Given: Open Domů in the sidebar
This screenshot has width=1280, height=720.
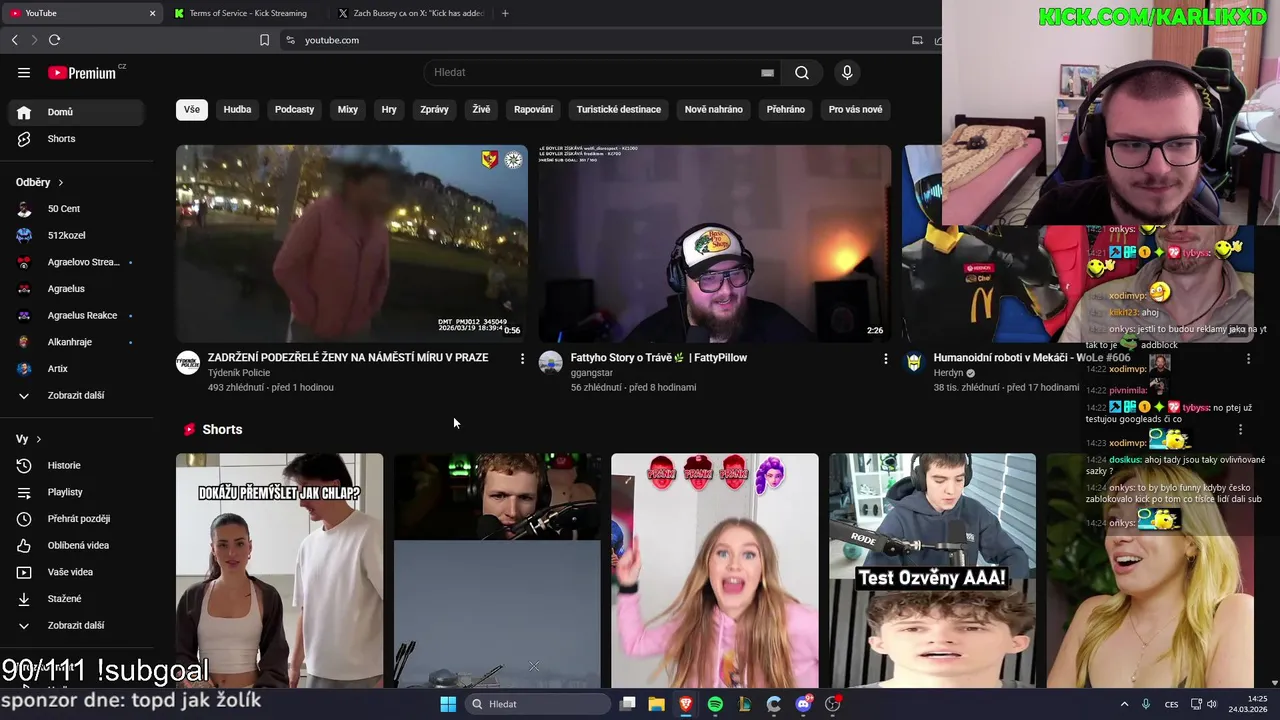Looking at the screenshot, I should point(77,112).
